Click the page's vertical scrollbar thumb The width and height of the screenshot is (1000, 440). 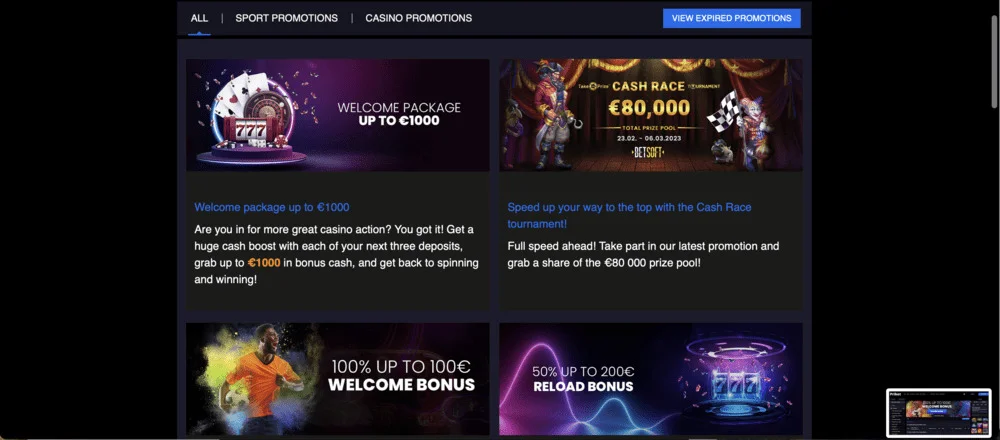pos(994,61)
